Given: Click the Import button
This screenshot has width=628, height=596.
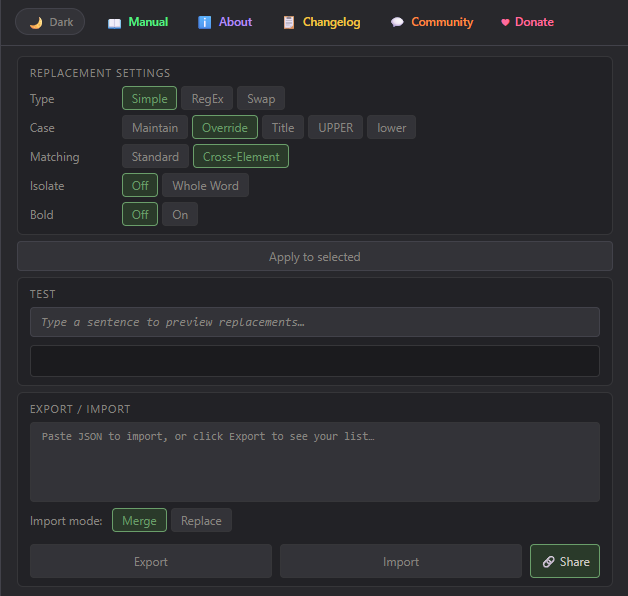Looking at the screenshot, I should tap(401, 561).
